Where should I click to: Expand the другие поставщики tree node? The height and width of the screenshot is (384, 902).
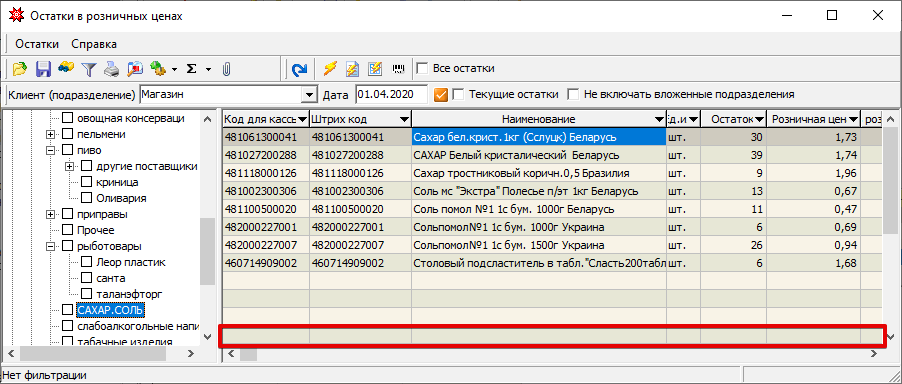click(70, 166)
